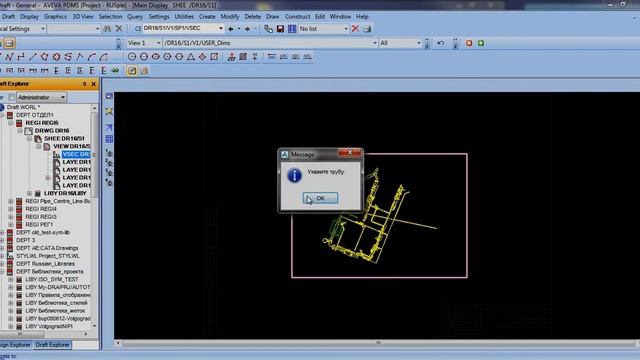Expand the REGI REGI4 tree node
The width and height of the screenshot is (640, 360).
(10, 209)
